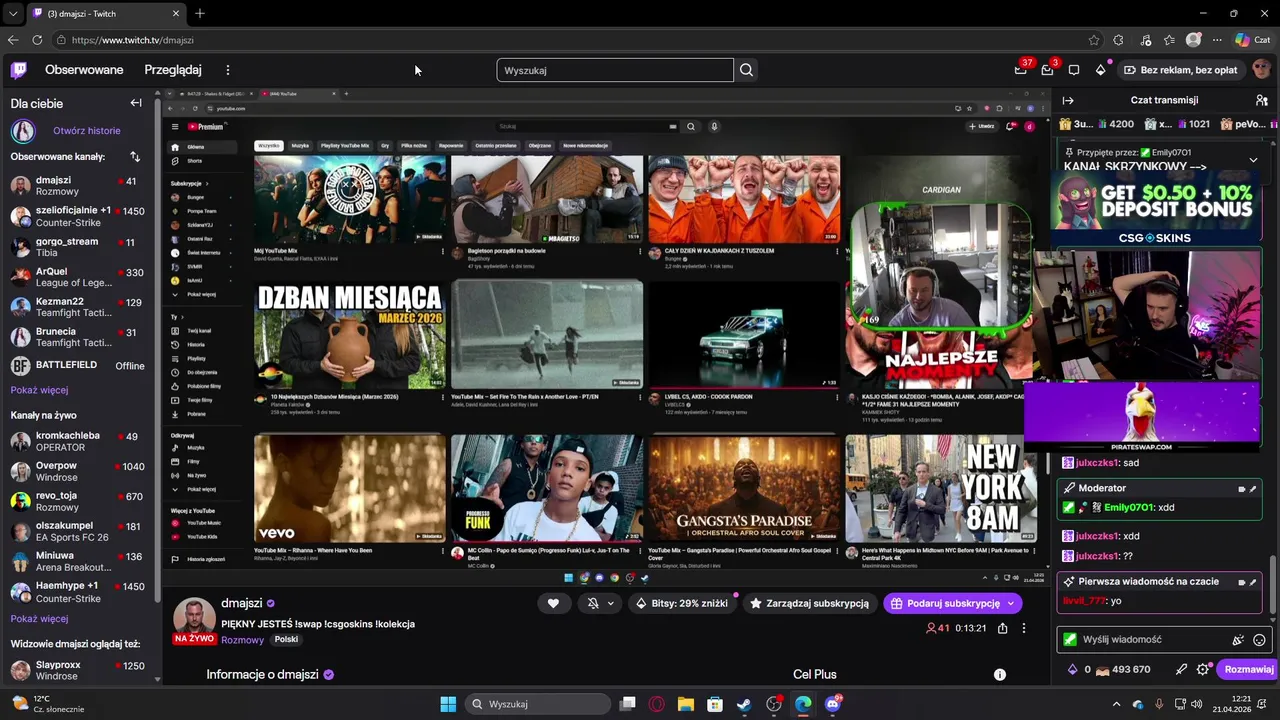Viewport: 1280px width, 720px height.
Task: Open moderator sword tools icon
Action: click(1181, 670)
